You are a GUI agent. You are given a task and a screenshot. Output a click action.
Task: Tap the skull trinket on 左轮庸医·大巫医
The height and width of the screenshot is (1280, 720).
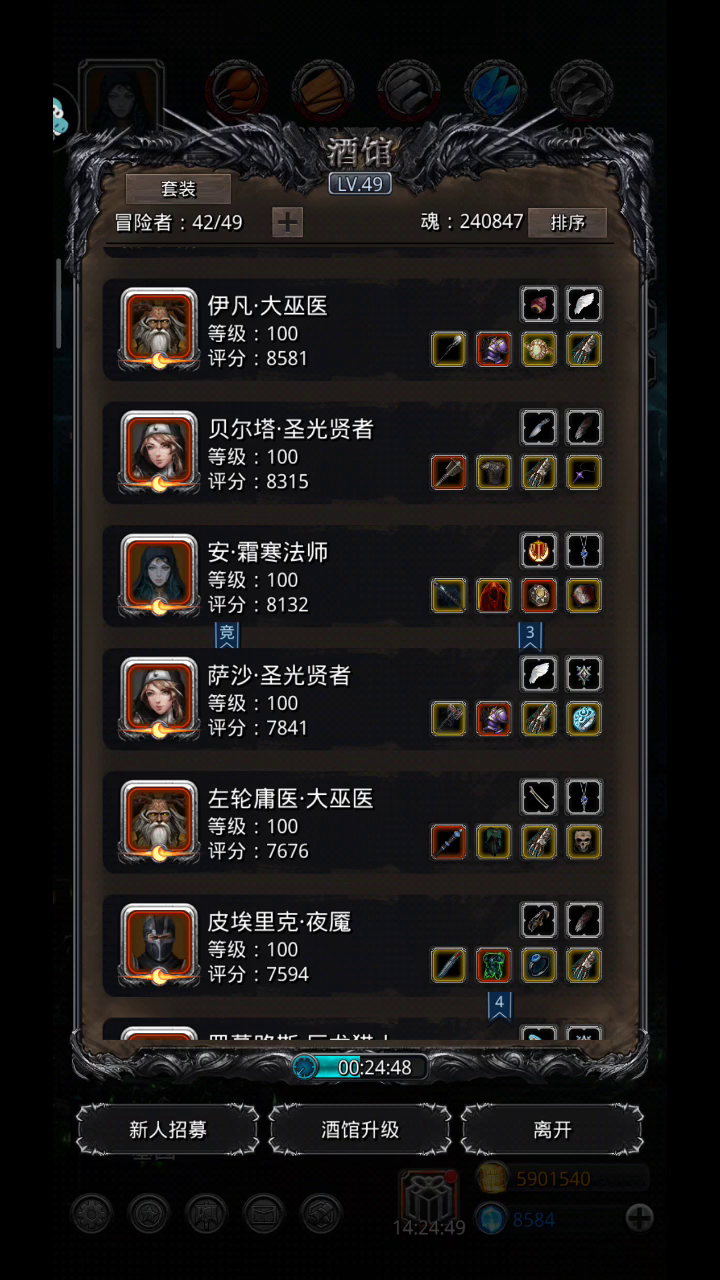[584, 841]
